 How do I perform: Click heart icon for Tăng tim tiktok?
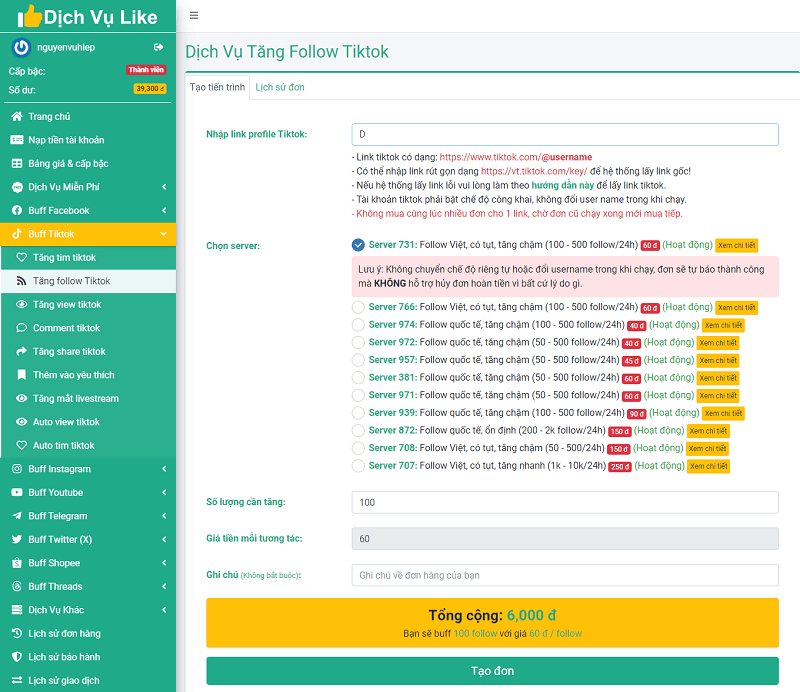pos(21,257)
